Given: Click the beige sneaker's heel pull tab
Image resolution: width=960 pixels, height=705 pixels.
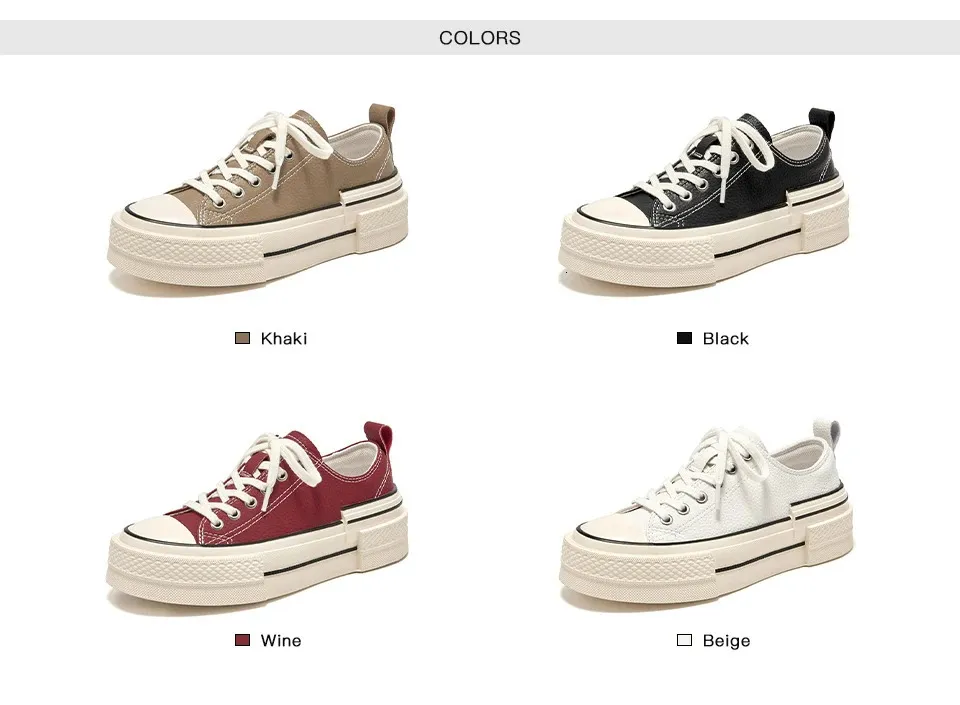Looking at the screenshot, I should (x=827, y=435).
